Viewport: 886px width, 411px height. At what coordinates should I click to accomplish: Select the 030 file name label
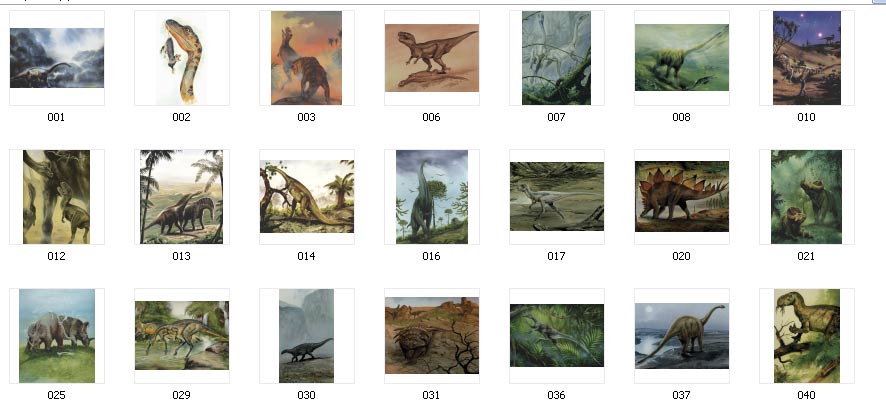(x=306, y=395)
